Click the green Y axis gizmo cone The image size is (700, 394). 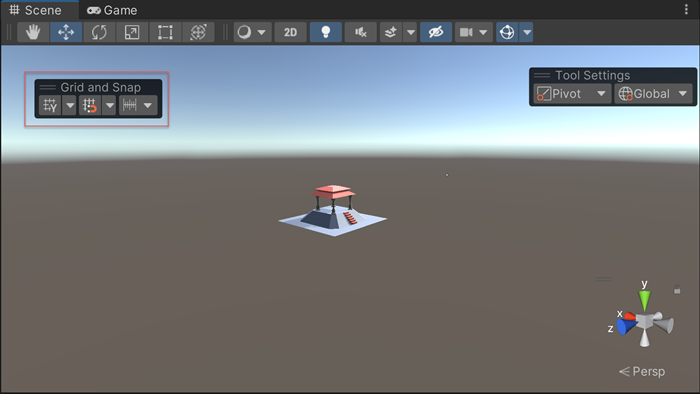pos(644,300)
